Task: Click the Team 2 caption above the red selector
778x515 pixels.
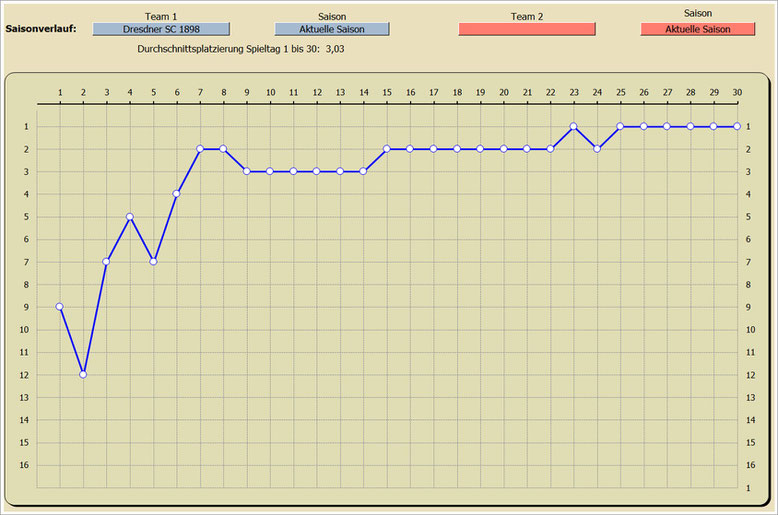Action: coord(527,16)
